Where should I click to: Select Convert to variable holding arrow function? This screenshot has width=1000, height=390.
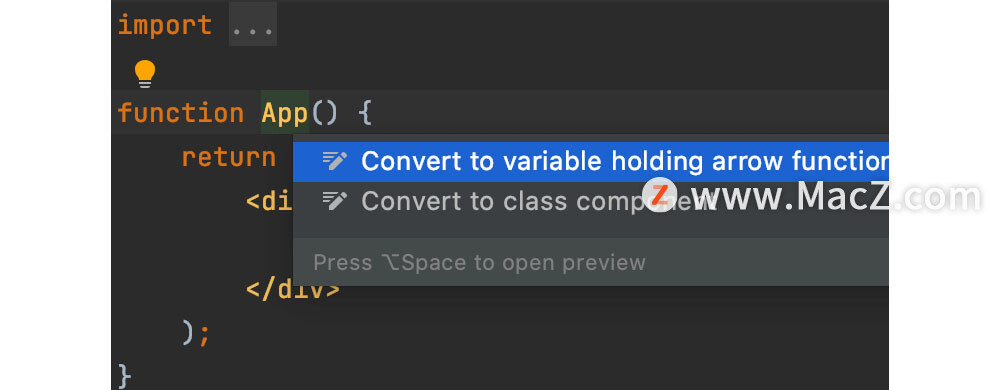pyautogui.click(x=591, y=161)
